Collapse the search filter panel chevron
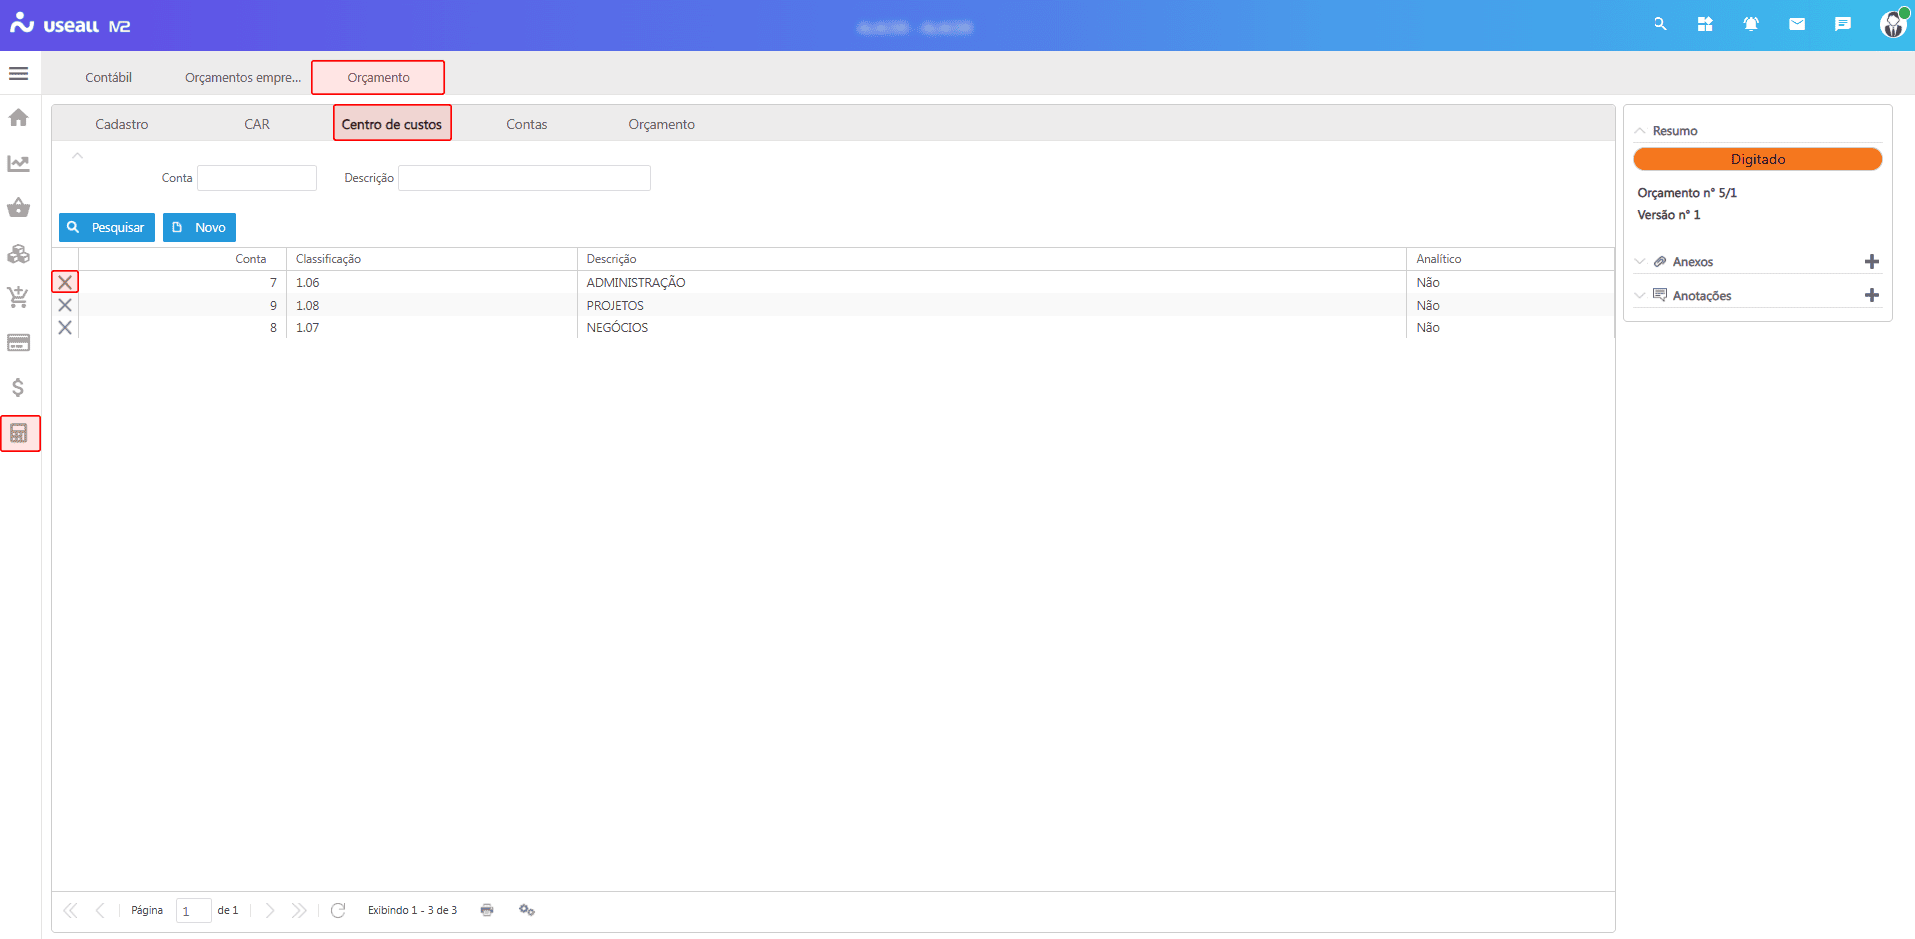Screen dimensions: 1915x939 77,156
